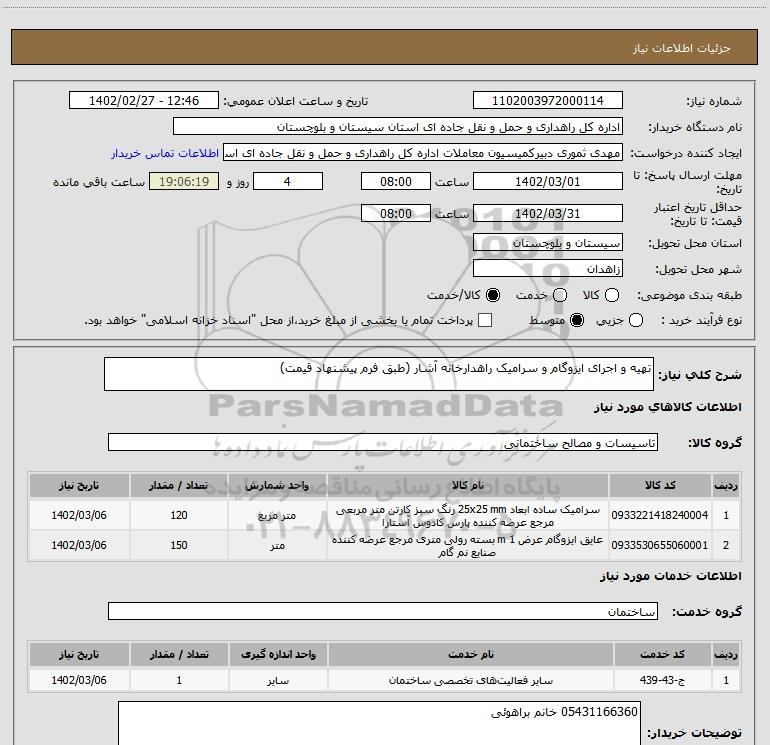Click the remaining days field showing 4

click(288, 181)
